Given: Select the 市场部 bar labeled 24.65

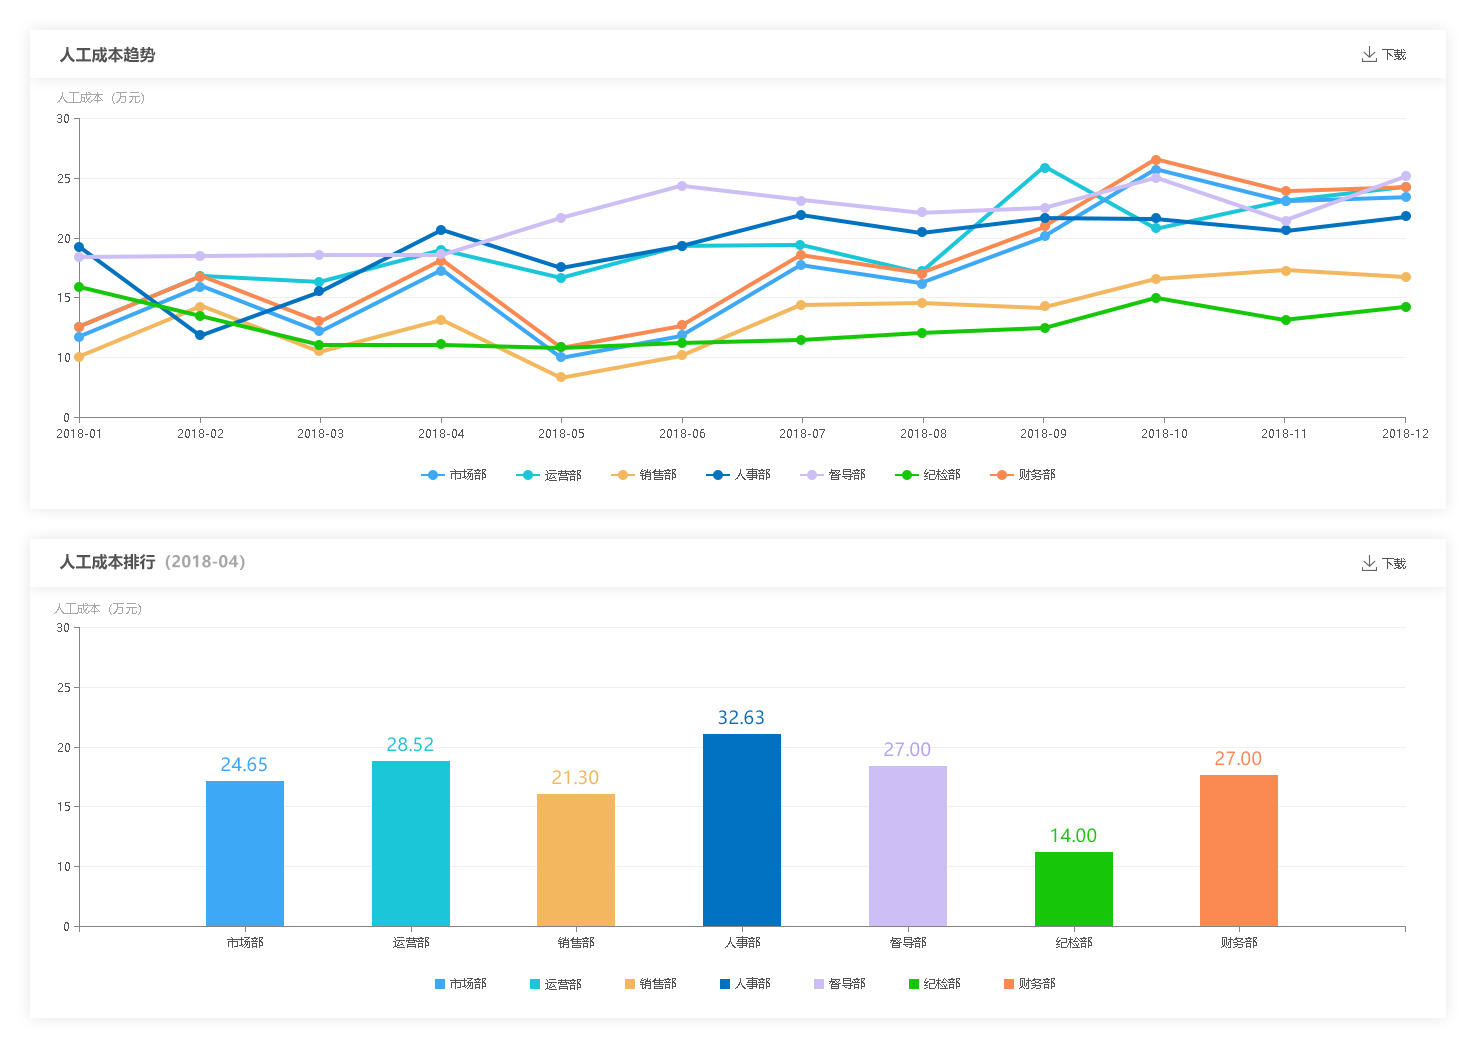Looking at the screenshot, I should point(245,854).
